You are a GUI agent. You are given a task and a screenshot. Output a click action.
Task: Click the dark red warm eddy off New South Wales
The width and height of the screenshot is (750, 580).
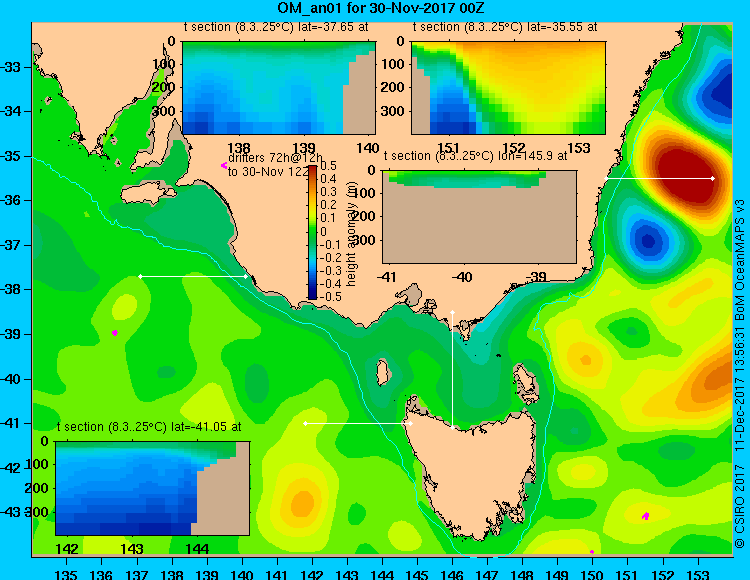coord(685,175)
